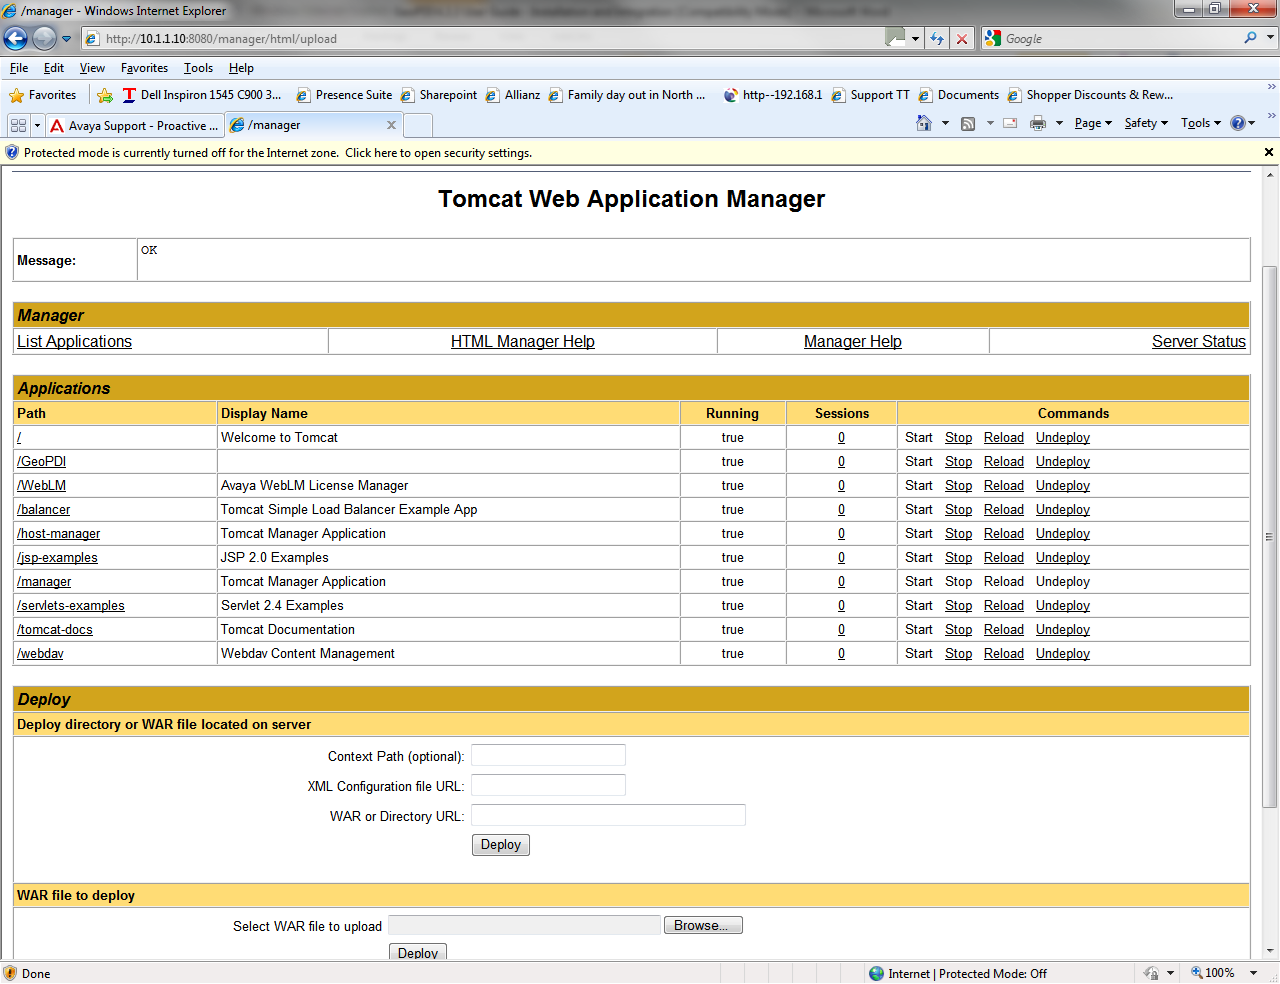This screenshot has height=984, width=1280.
Task: Open the Help question mark icon
Action: pyautogui.click(x=1238, y=123)
